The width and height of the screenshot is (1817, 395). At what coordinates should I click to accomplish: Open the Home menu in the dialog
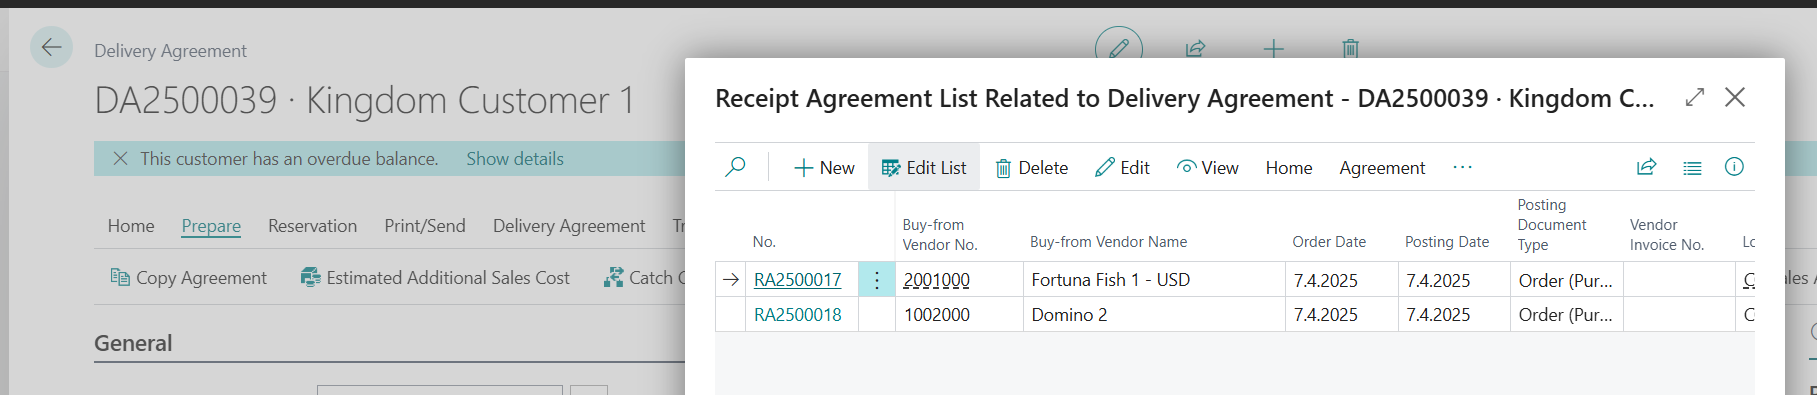(x=1289, y=168)
